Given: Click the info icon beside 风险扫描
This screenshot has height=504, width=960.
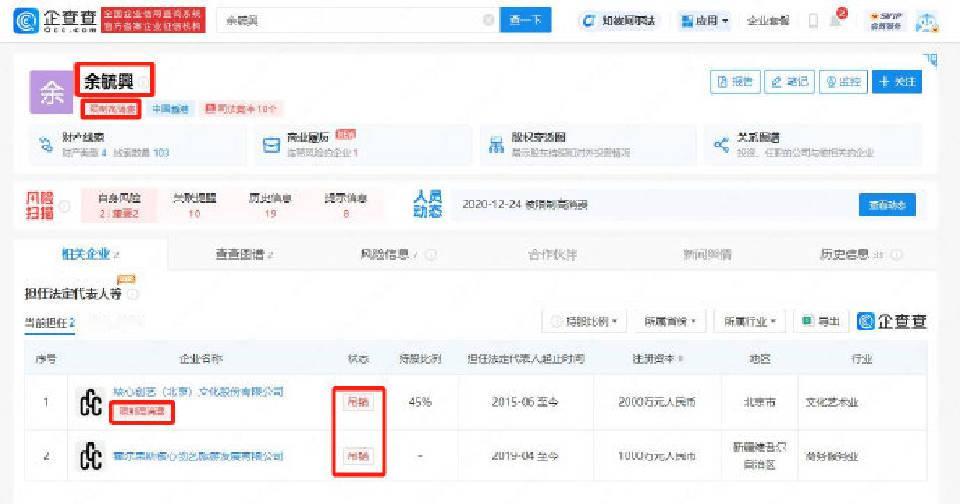Looking at the screenshot, I should coord(65,206).
